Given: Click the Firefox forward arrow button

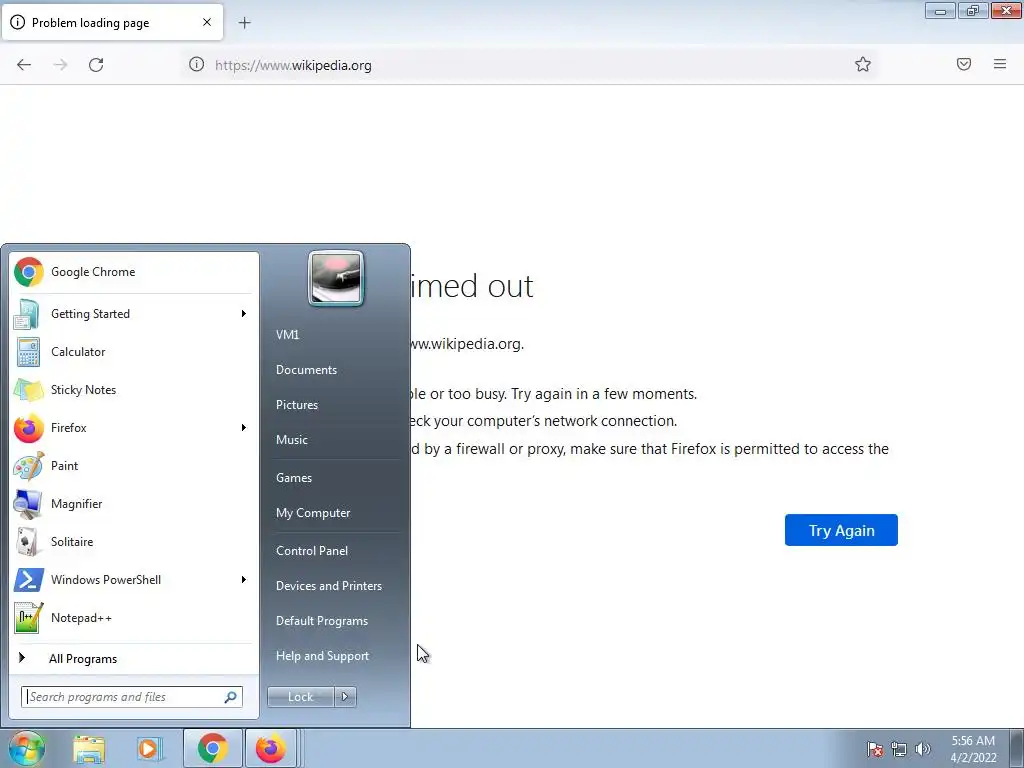Looking at the screenshot, I should coord(60,65).
